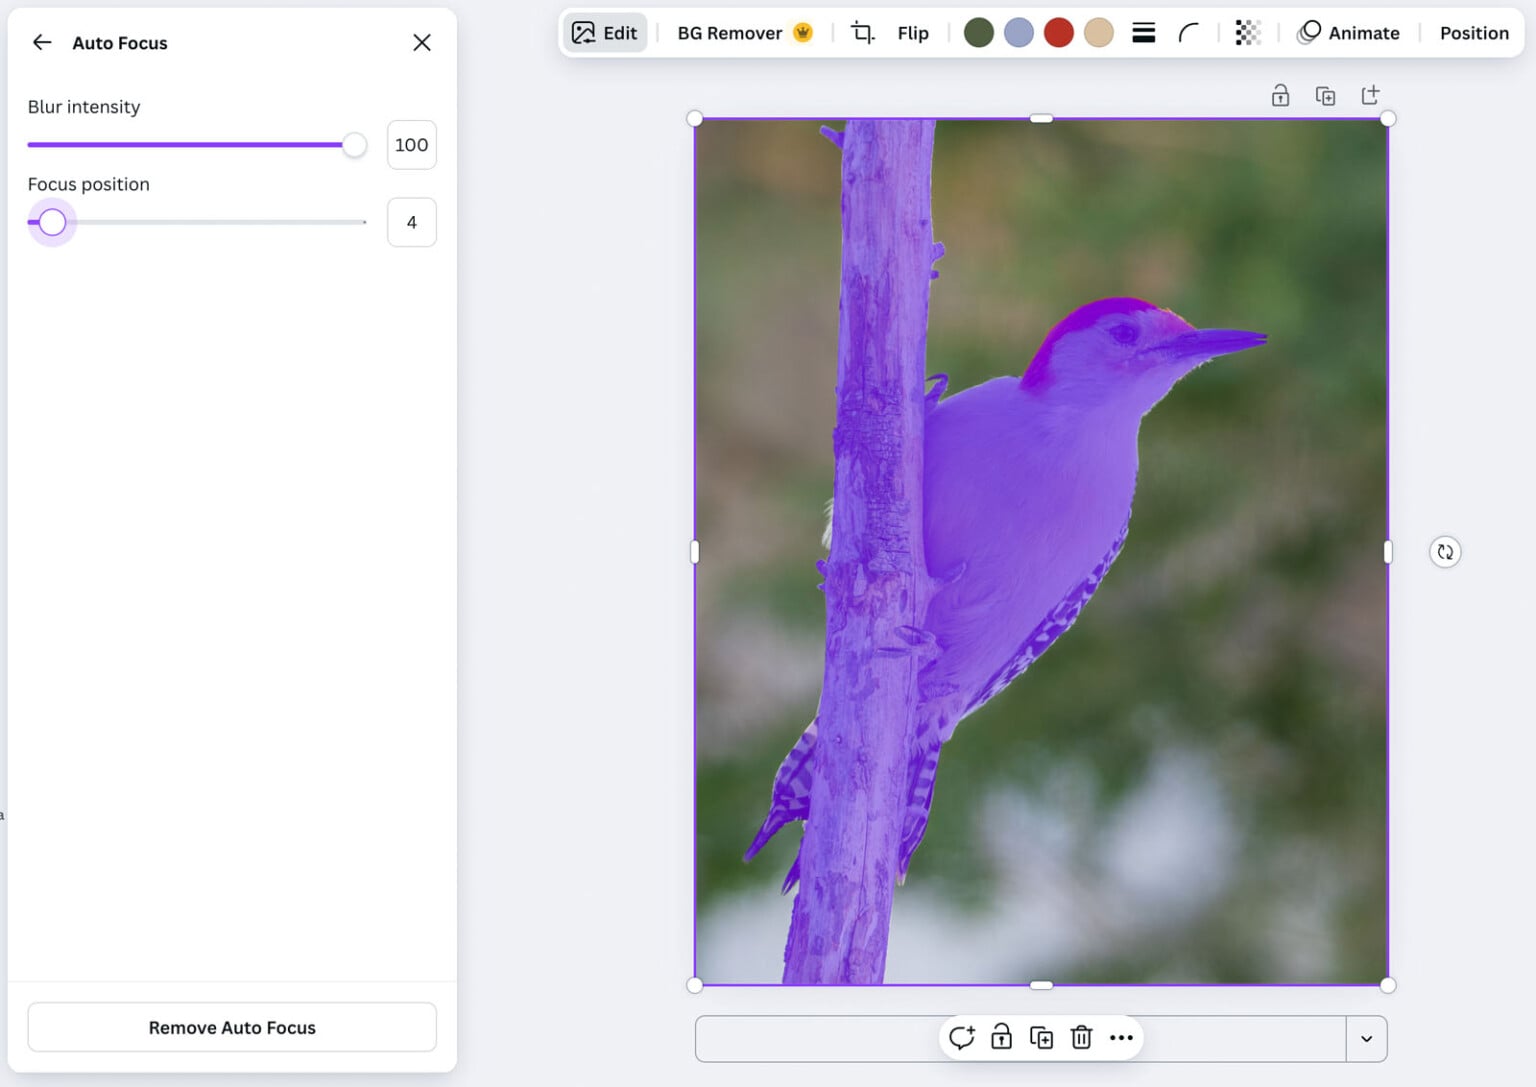
Task: Click the rotate handle beside the image
Action: click(x=1444, y=551)
